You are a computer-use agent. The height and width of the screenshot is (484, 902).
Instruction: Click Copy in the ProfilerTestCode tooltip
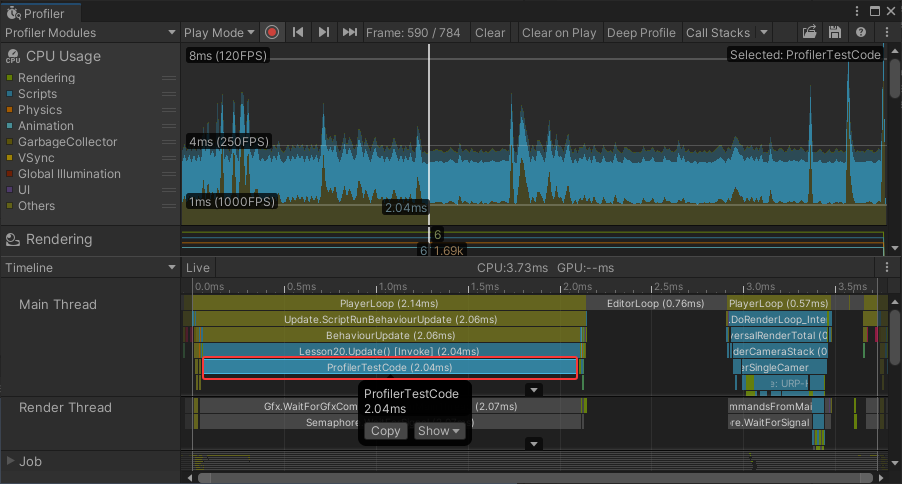click(x=385, y=431)
